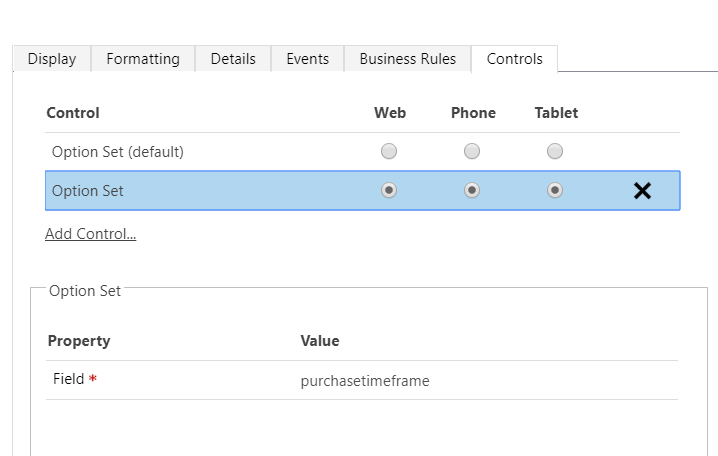Switch to the Display tab
Viewport: 718px width, 456px height.
pos(52,59)
